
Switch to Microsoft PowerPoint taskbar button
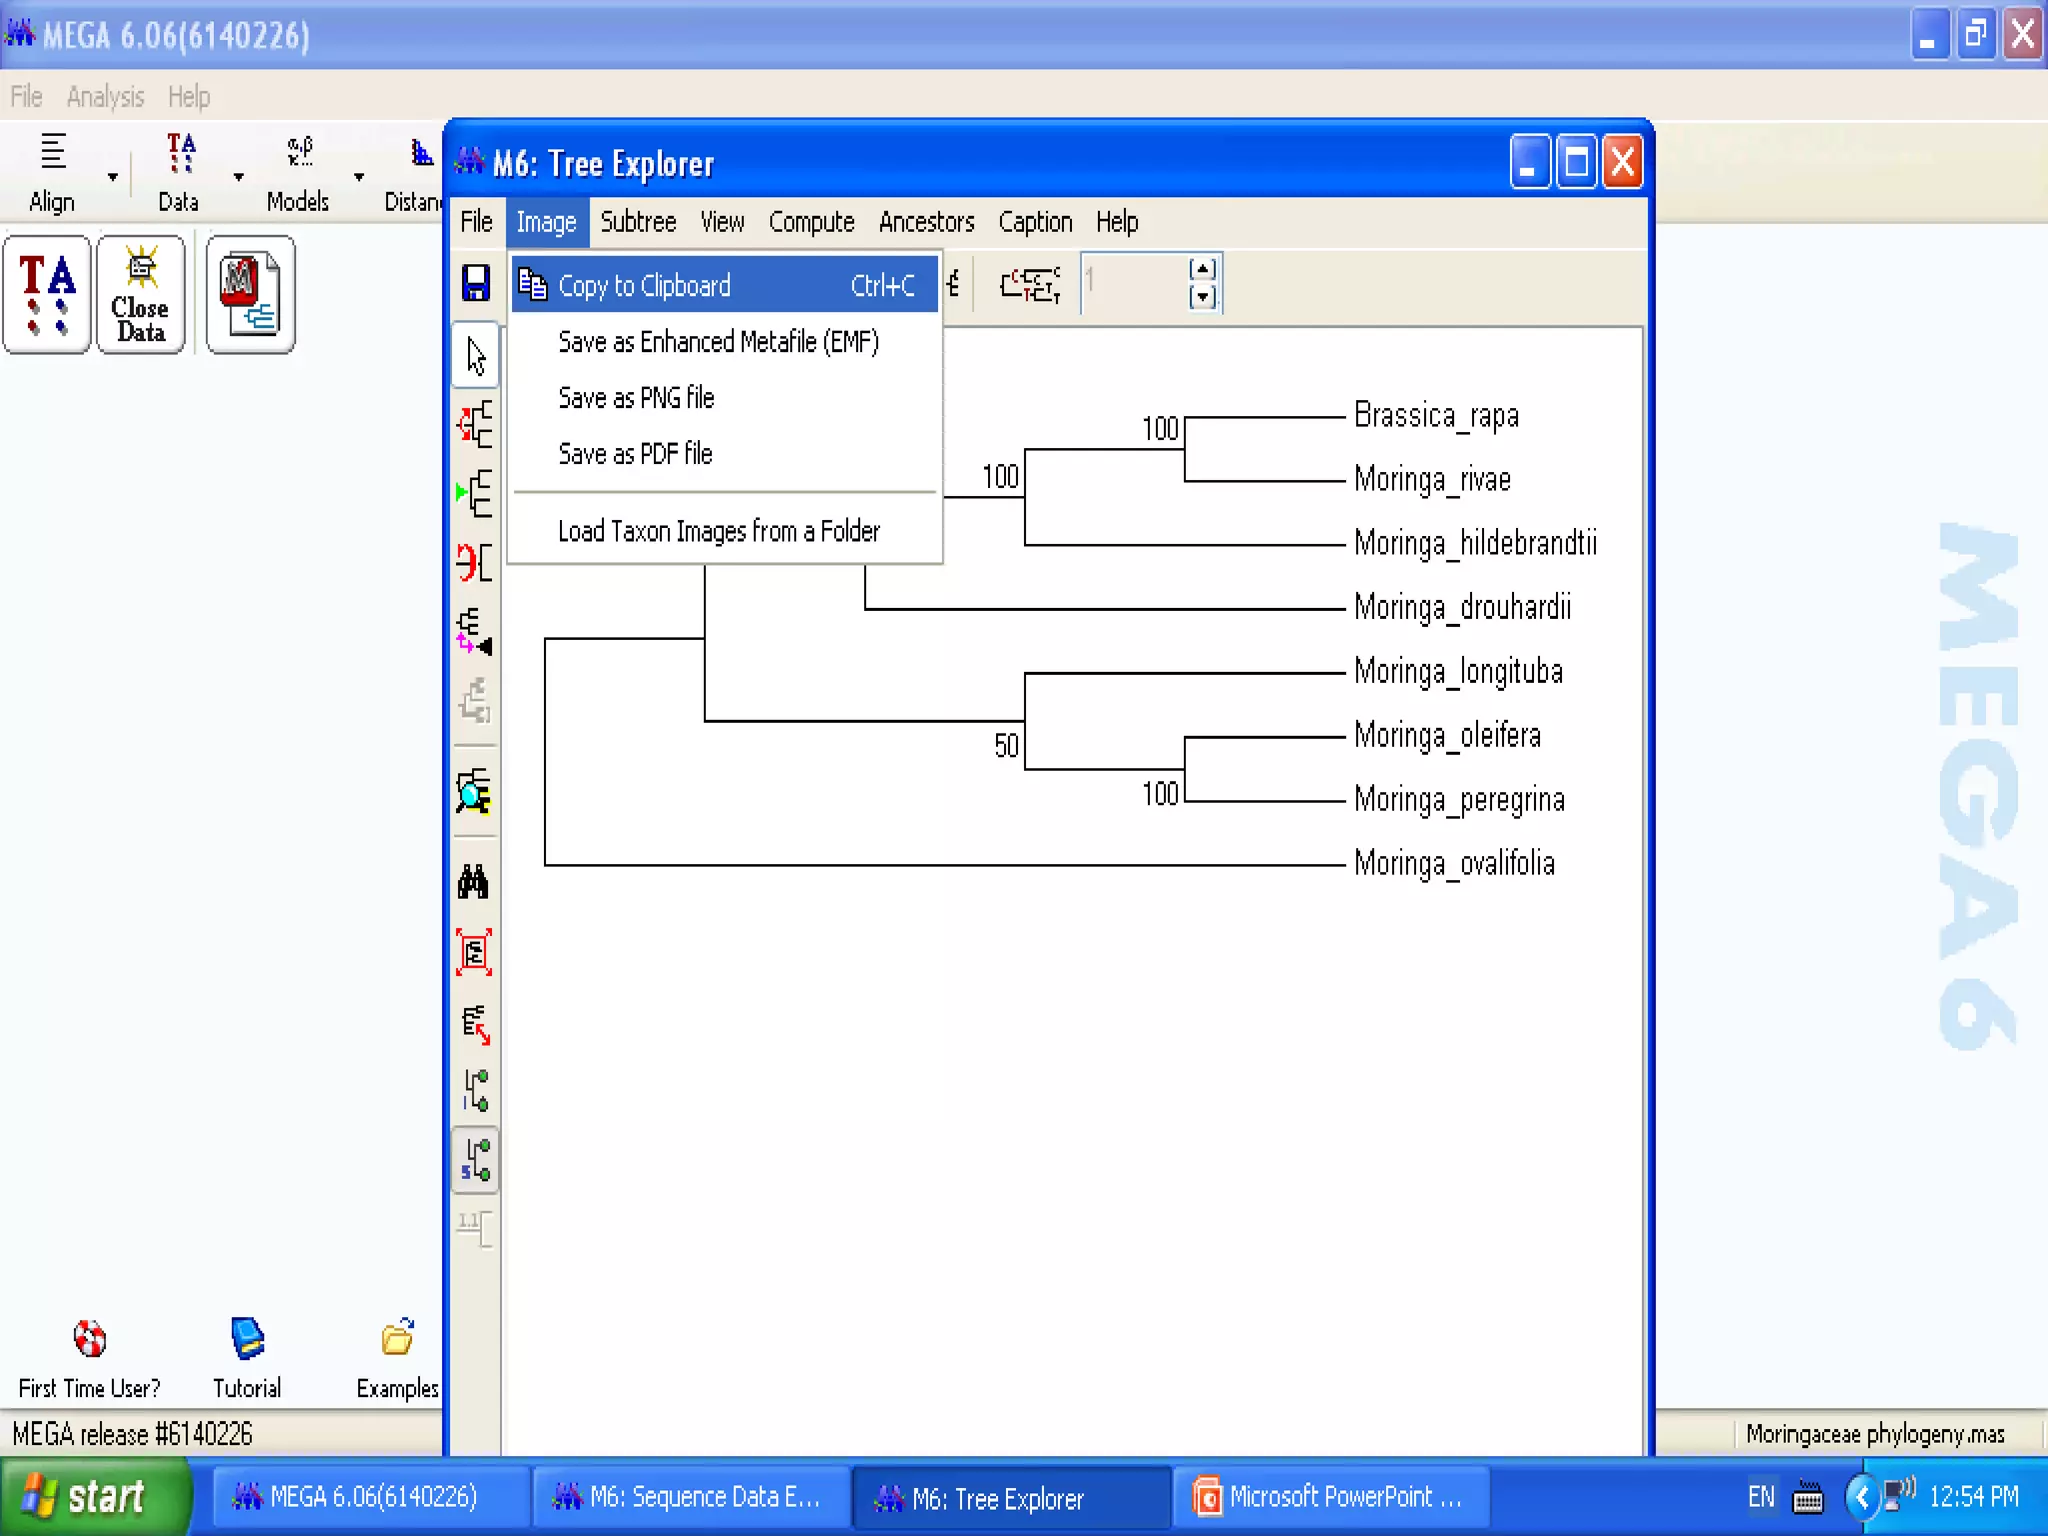1331,1497
